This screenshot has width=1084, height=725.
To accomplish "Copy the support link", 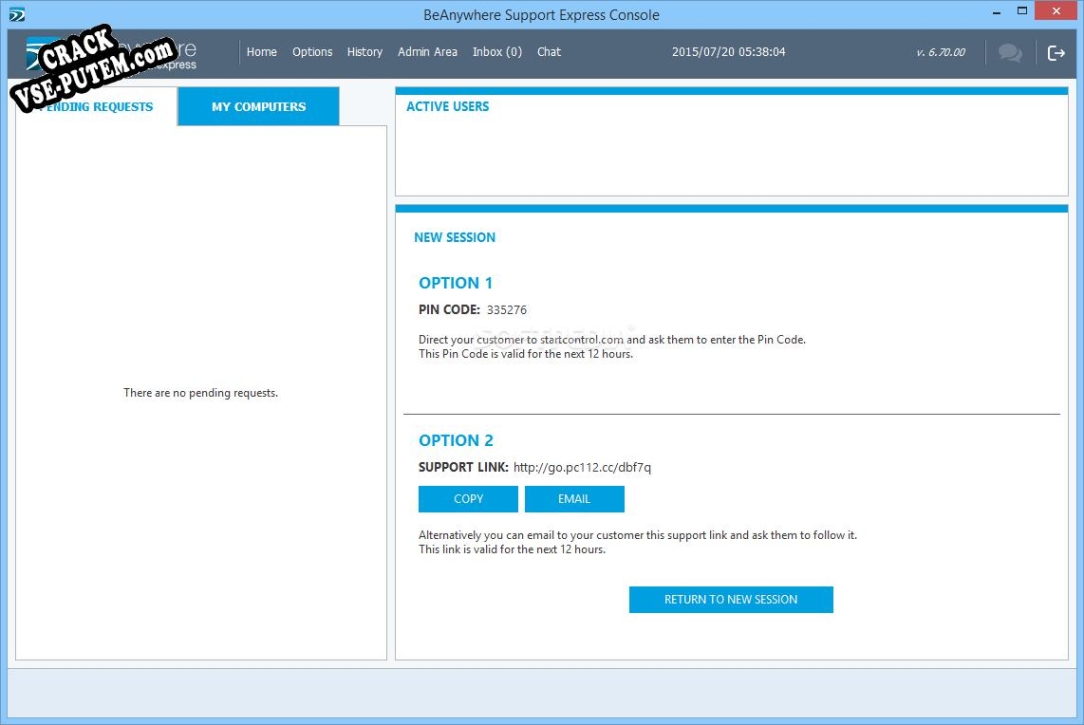I will [x=468, y=499].
